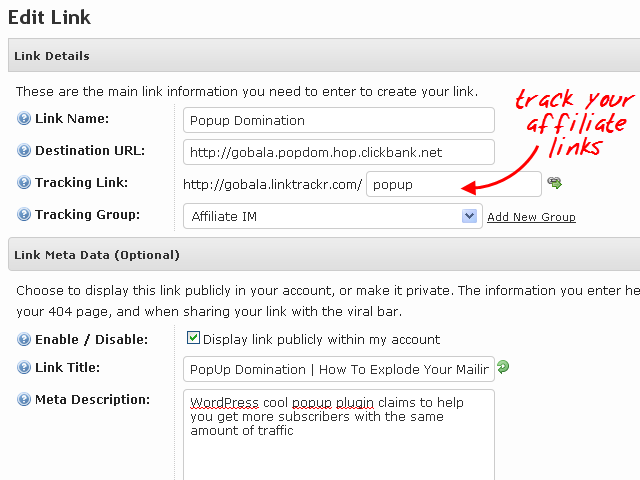The image size is (640, 480).
Task: Click the Tracking Group: label
Action: pyautogui.click(x=87, y=214)
